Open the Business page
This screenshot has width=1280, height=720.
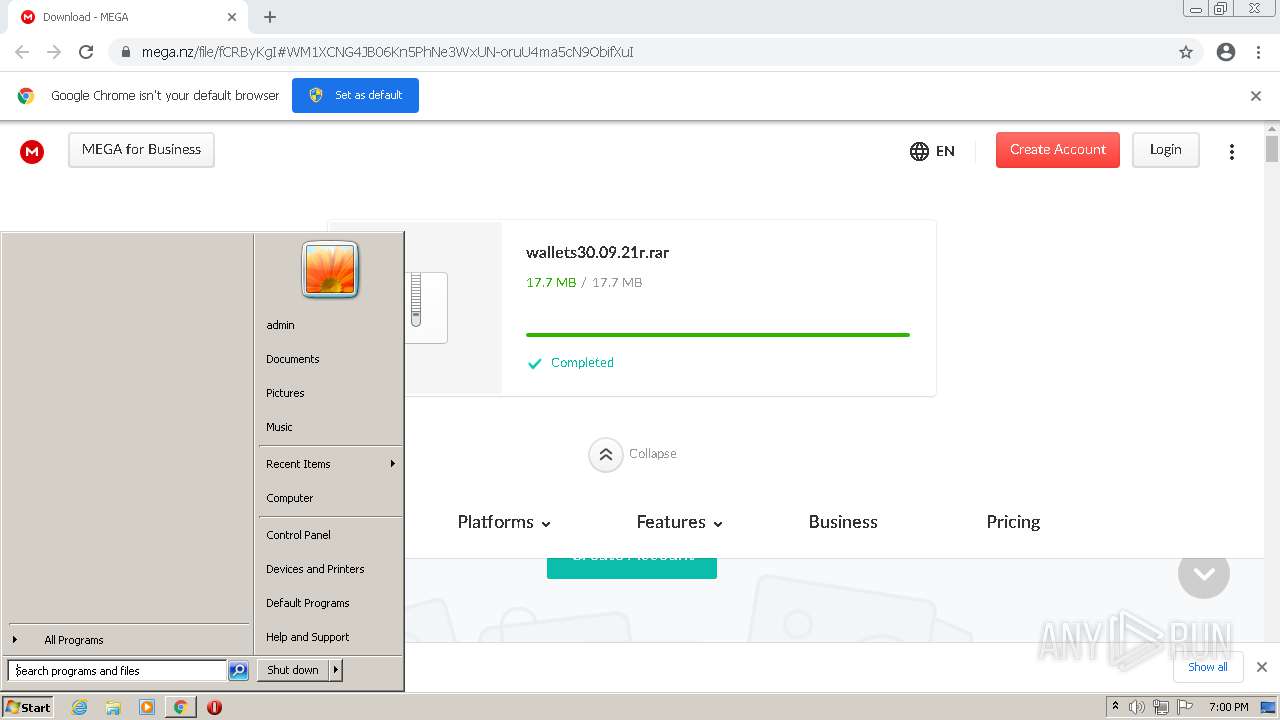pyautogui.click(x=843, y=522)
